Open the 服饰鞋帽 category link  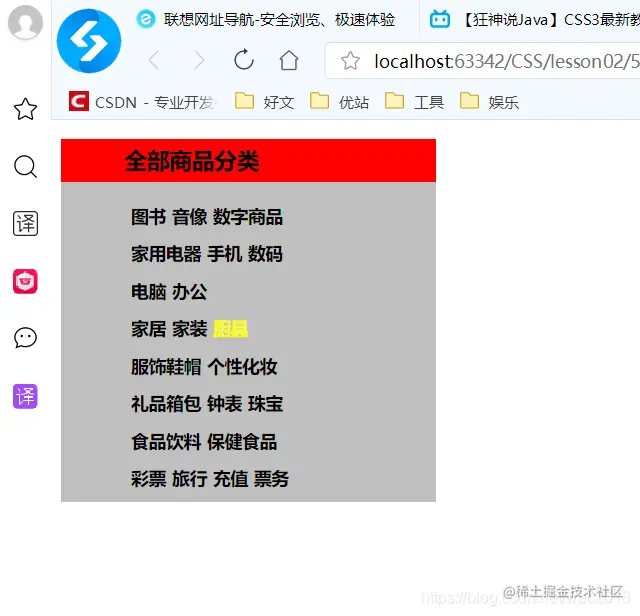point(166,367)
